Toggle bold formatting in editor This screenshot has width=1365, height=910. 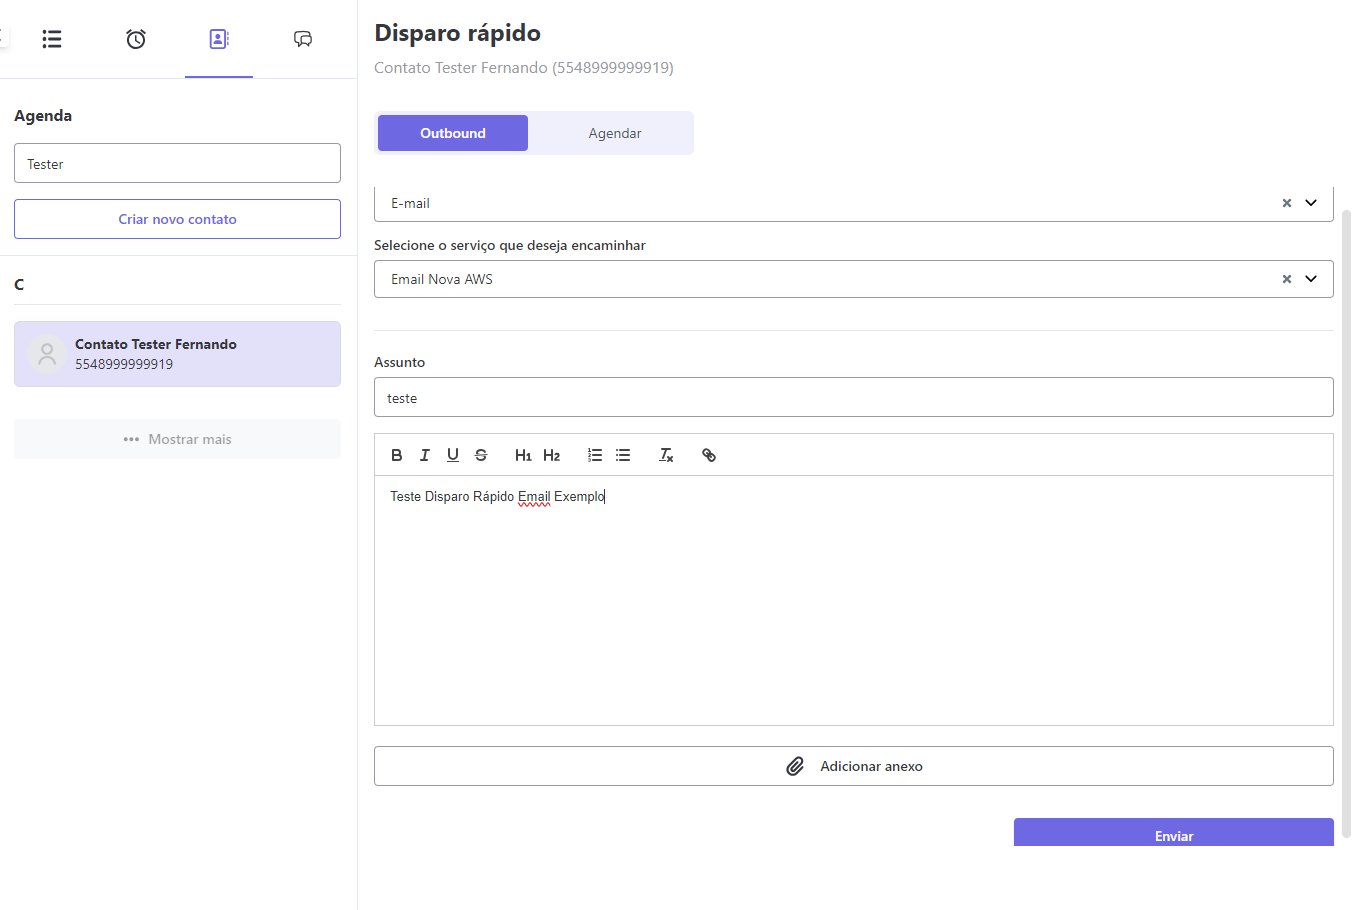coord(397,455)
